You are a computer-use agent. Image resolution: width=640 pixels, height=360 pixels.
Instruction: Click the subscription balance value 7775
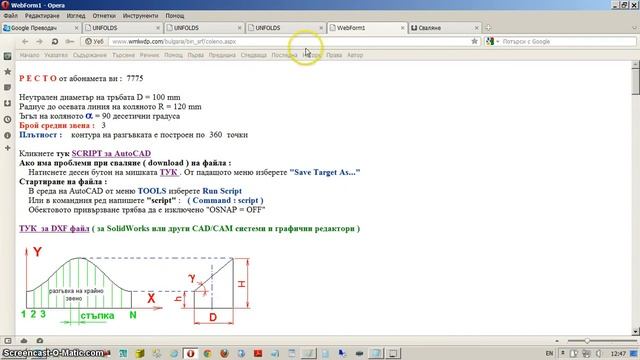tap(135, 78)
